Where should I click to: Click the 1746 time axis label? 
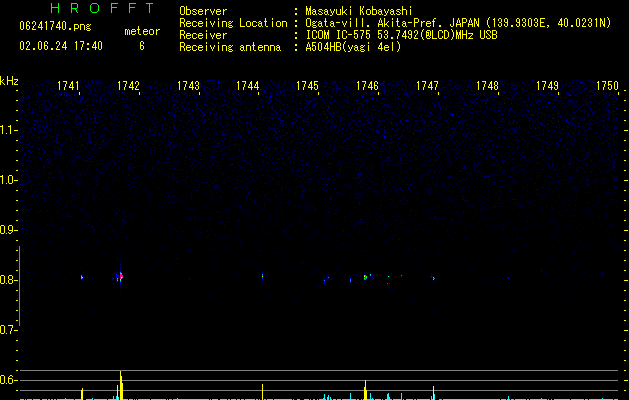click(x=367, y=86)
